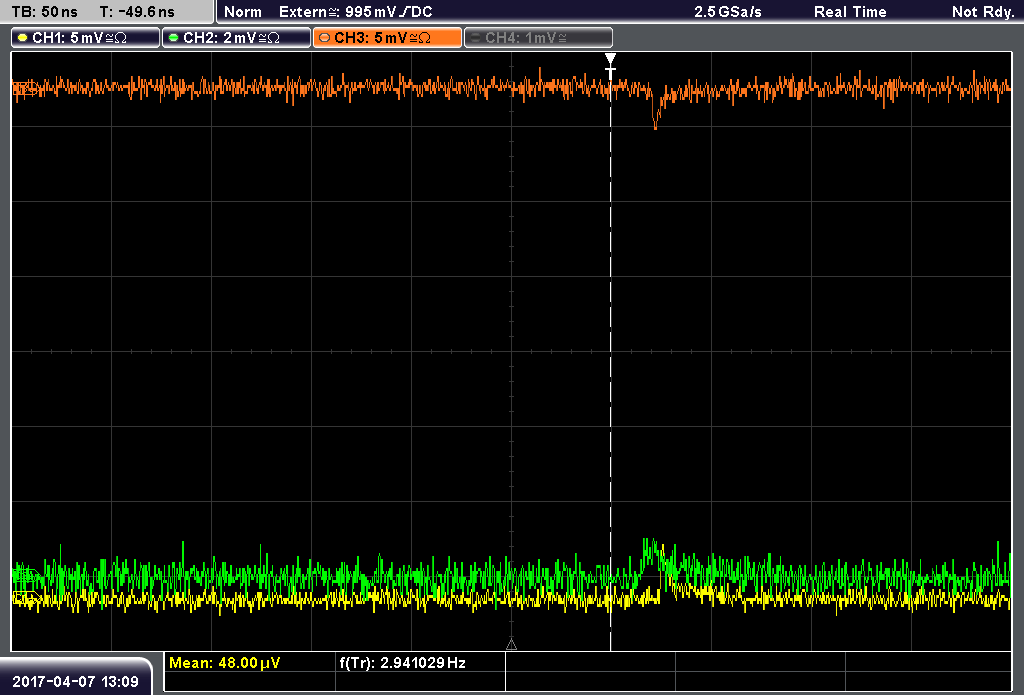
Task: Click the orange CH3 ground level marker at the left edge
Action: [x=25, y=88]
